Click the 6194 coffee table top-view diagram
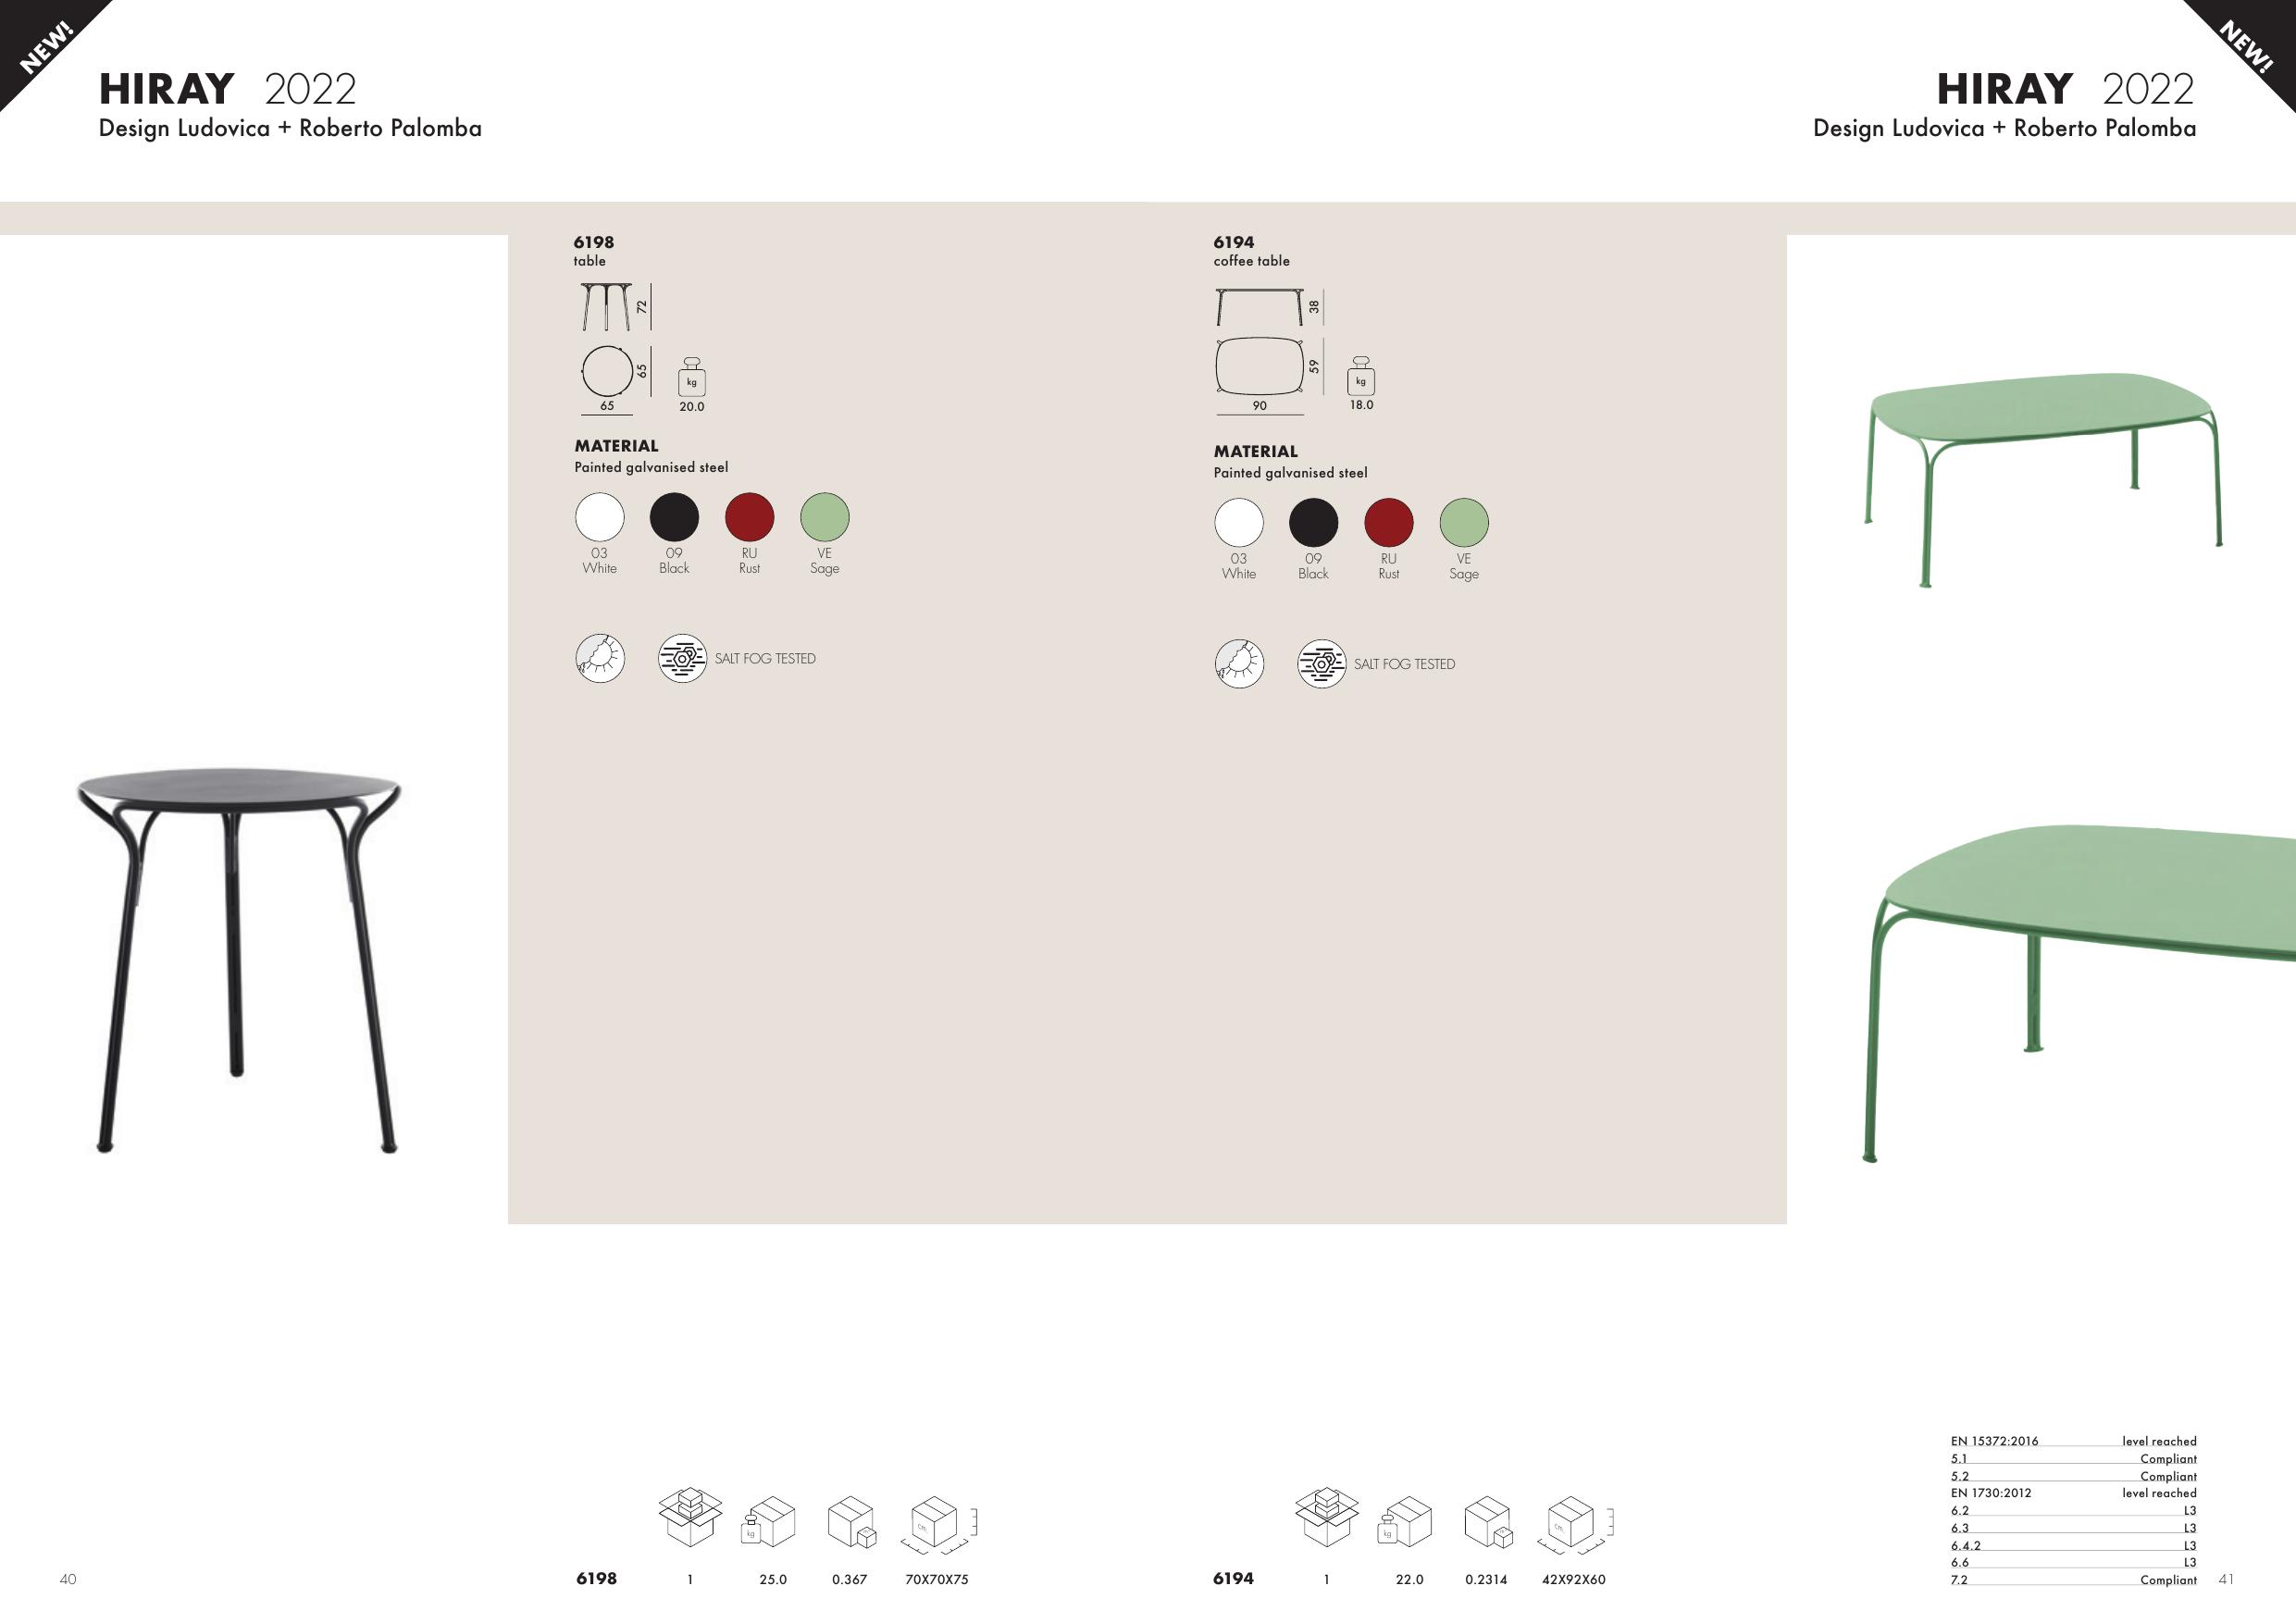Viewport: 2296px width, 1623px height. pos(1260,367)
